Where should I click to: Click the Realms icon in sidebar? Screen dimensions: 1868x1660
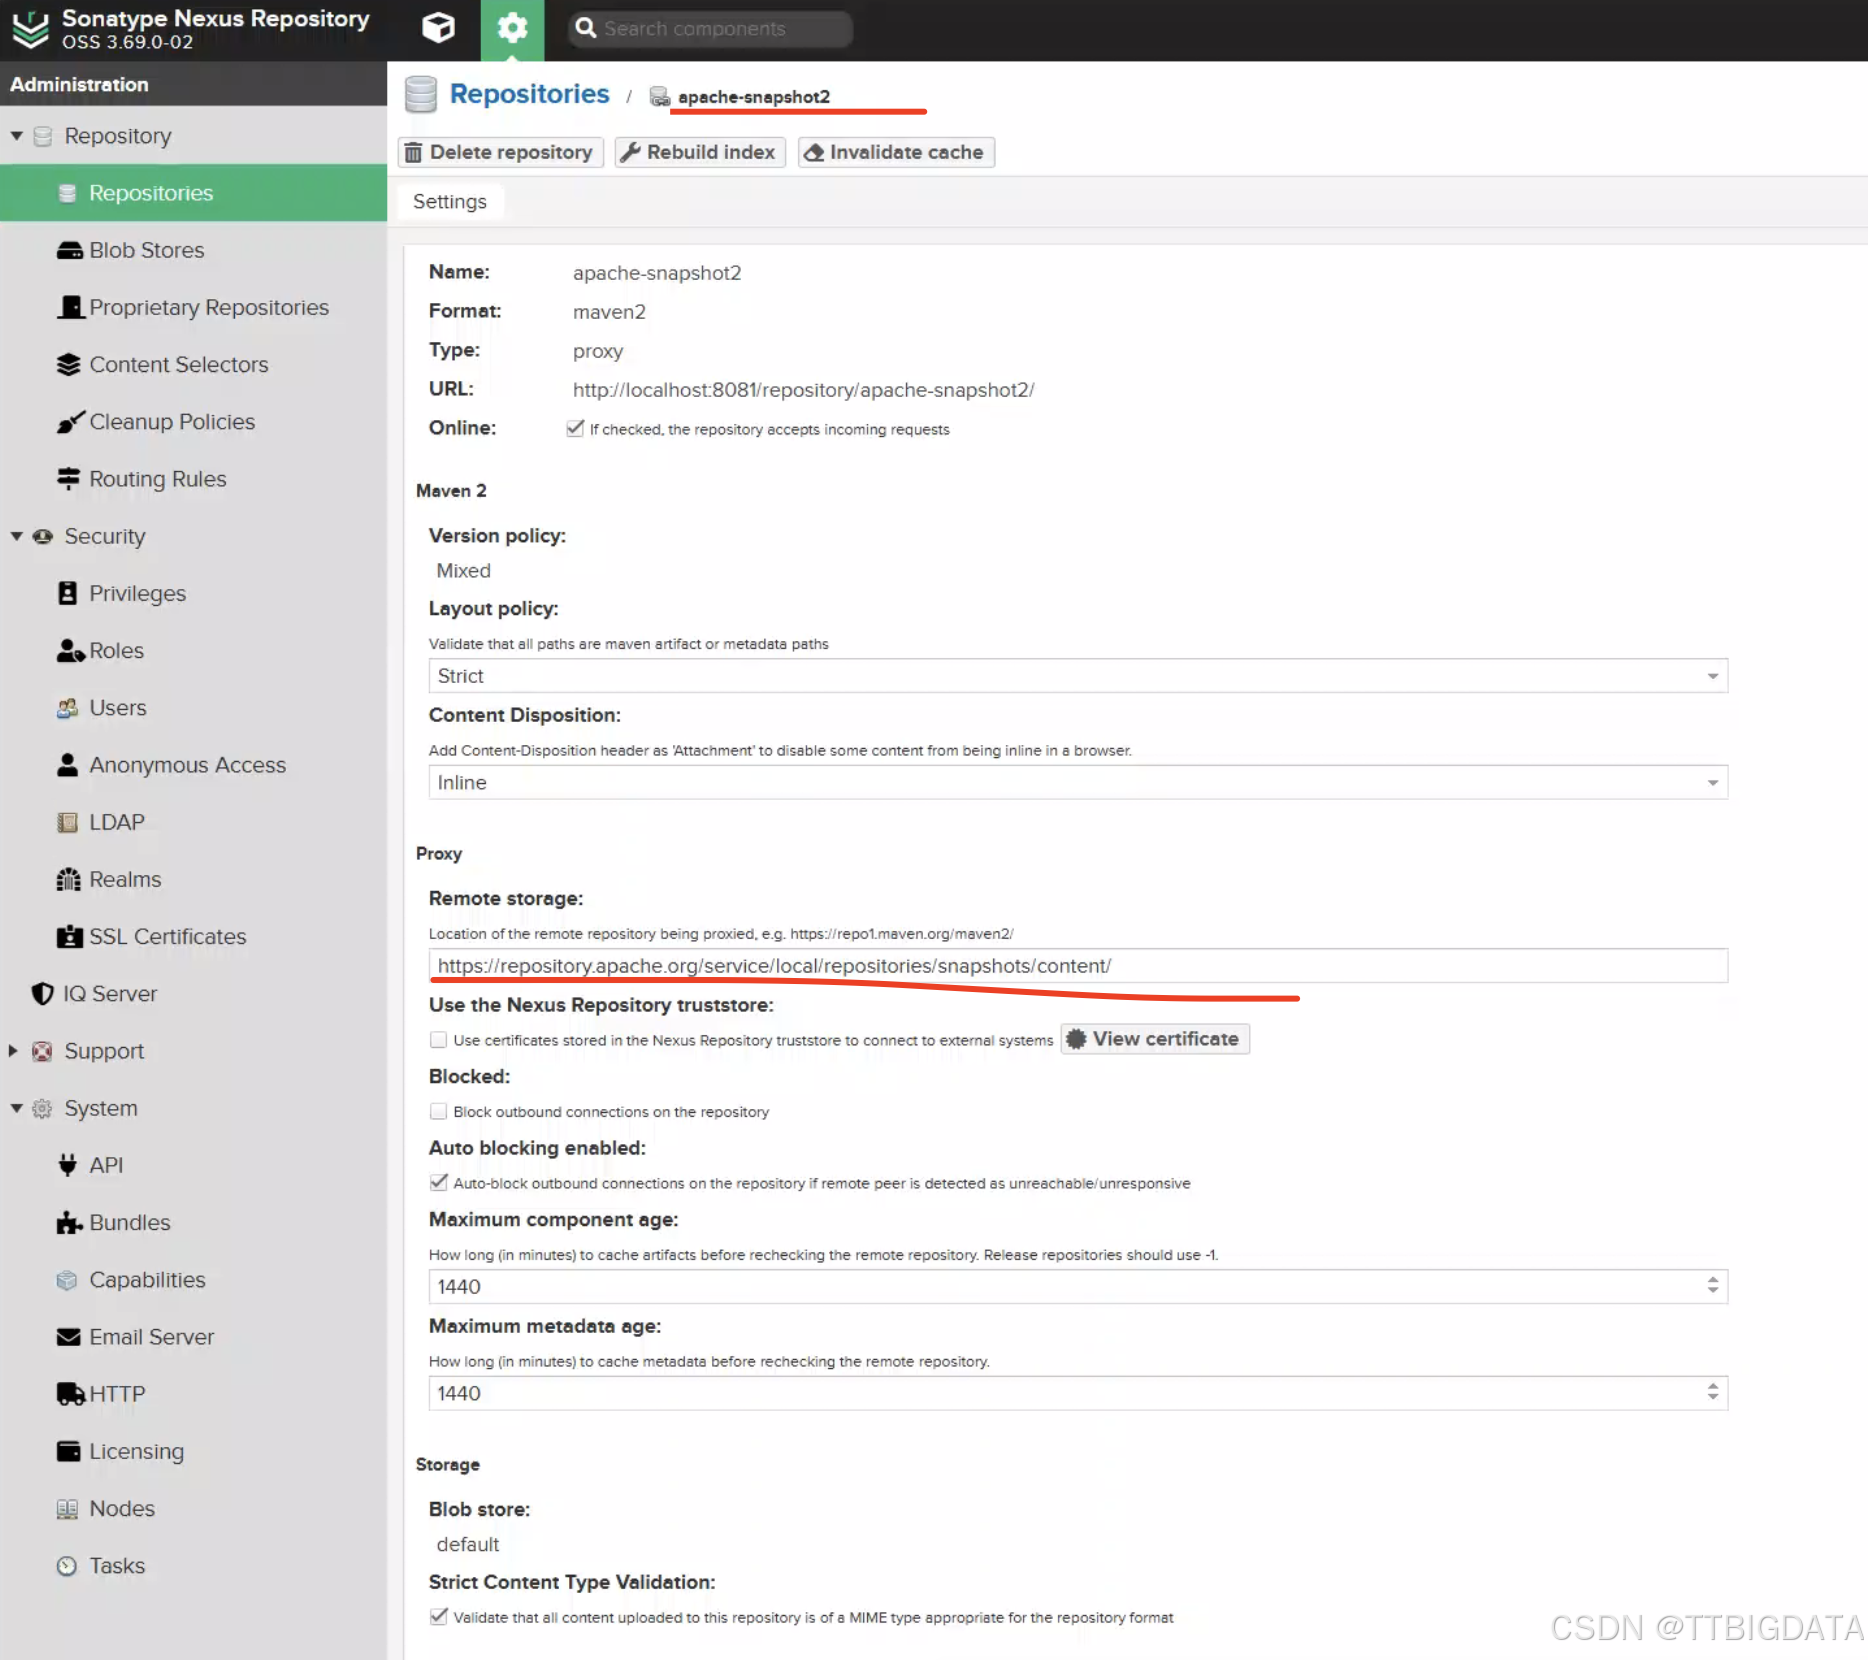[68, 879]
